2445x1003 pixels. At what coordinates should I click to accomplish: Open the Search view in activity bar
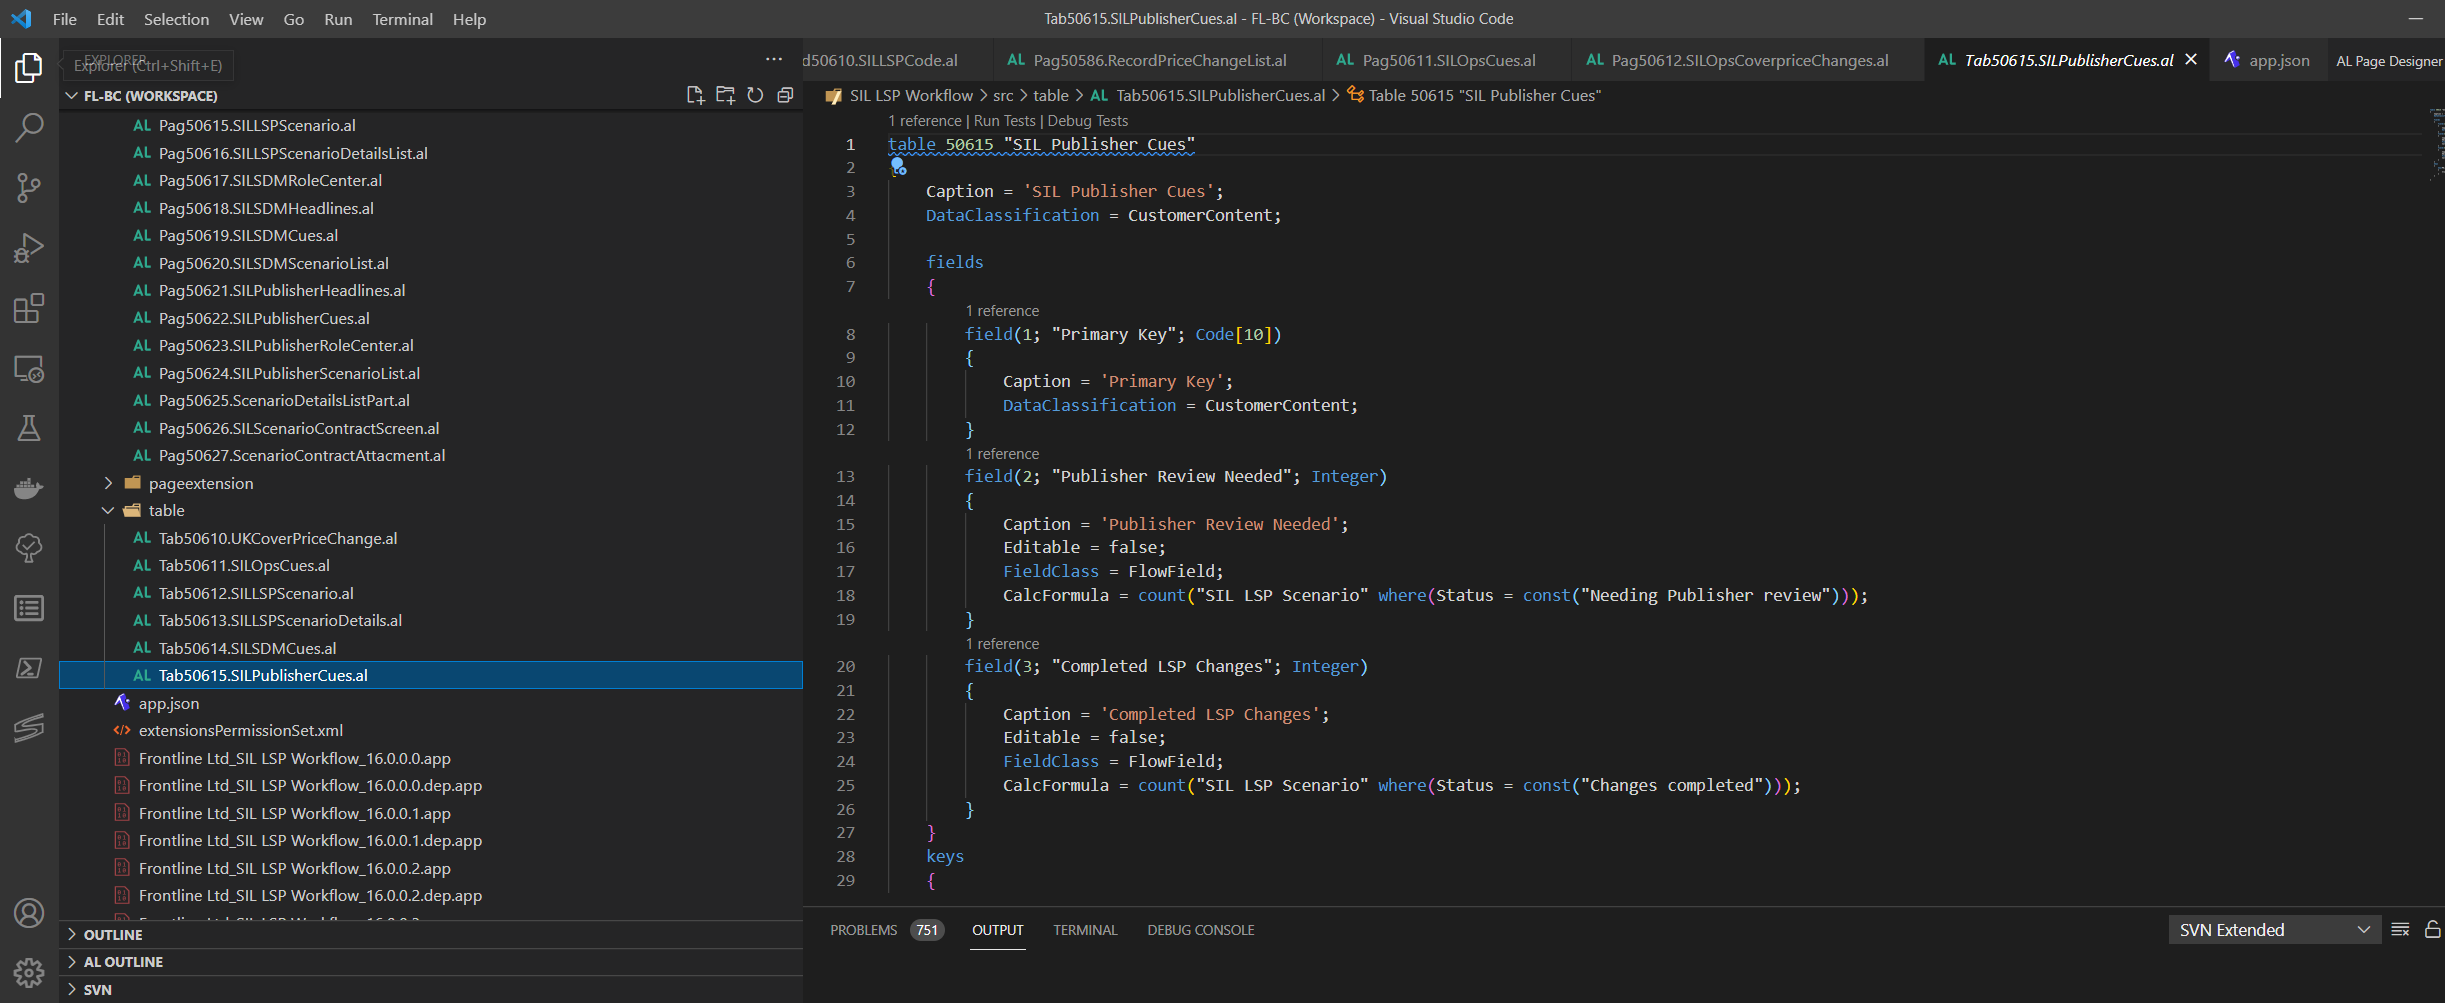(x=29, y=127)
